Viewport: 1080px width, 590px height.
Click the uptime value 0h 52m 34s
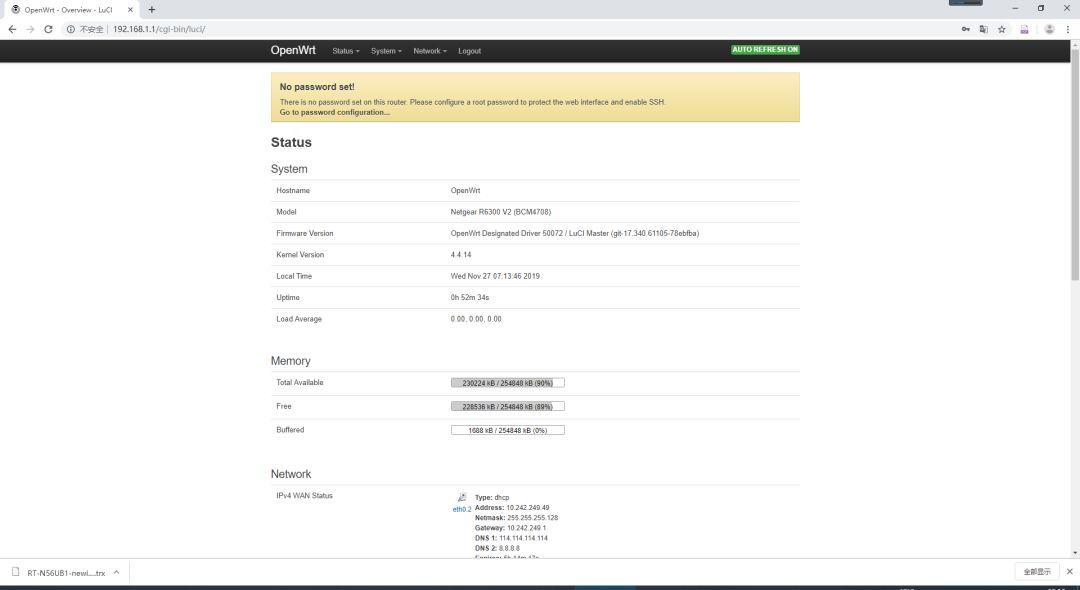pyautogui.click(x=470, y=297)
